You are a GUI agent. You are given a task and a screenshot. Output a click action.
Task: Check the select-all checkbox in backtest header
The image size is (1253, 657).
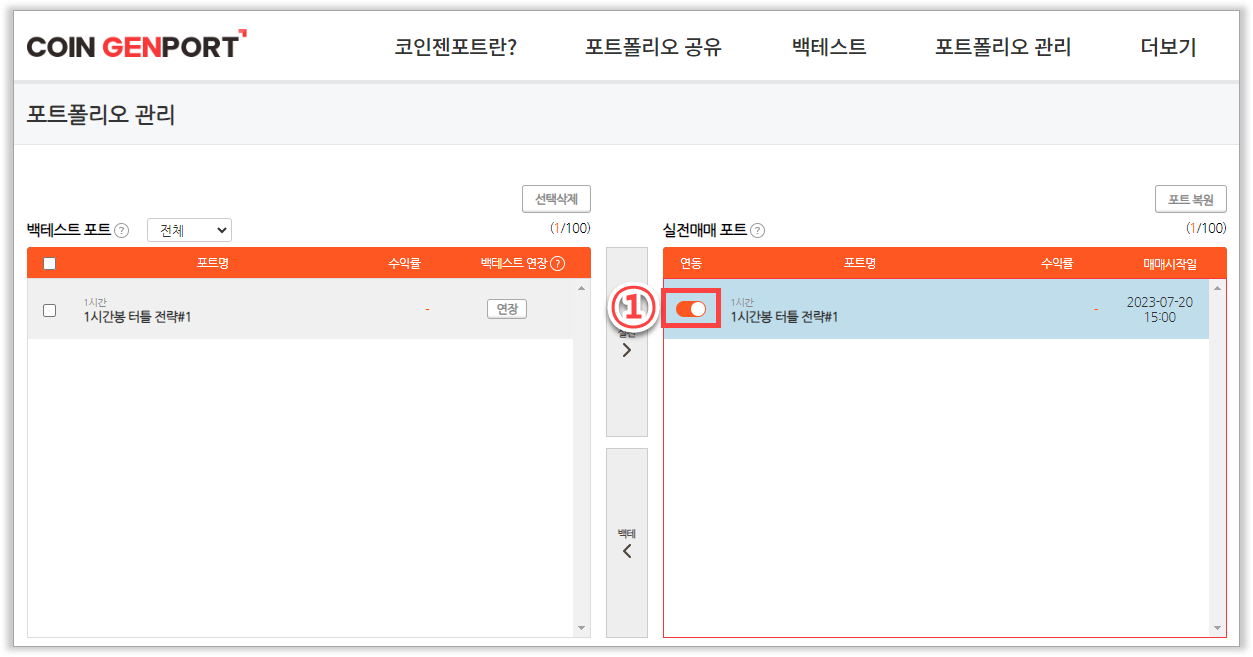[x=49, y=264]
